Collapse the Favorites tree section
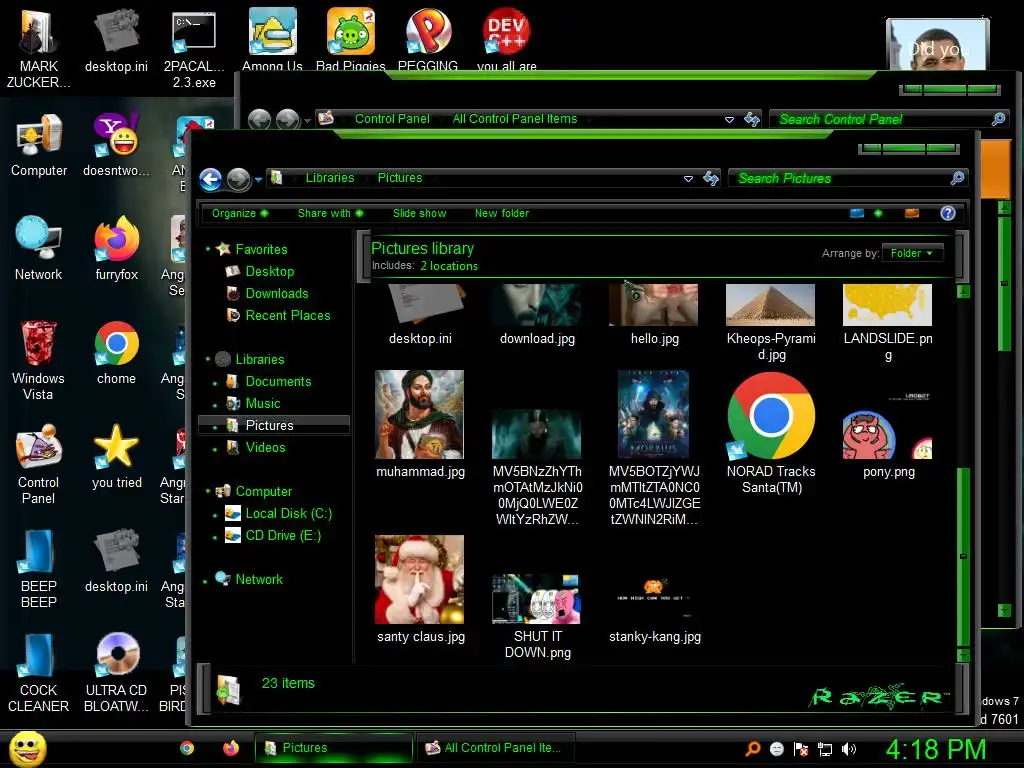Image resolution: width=1024 pixels, height=768 pixels. (208, 249)
